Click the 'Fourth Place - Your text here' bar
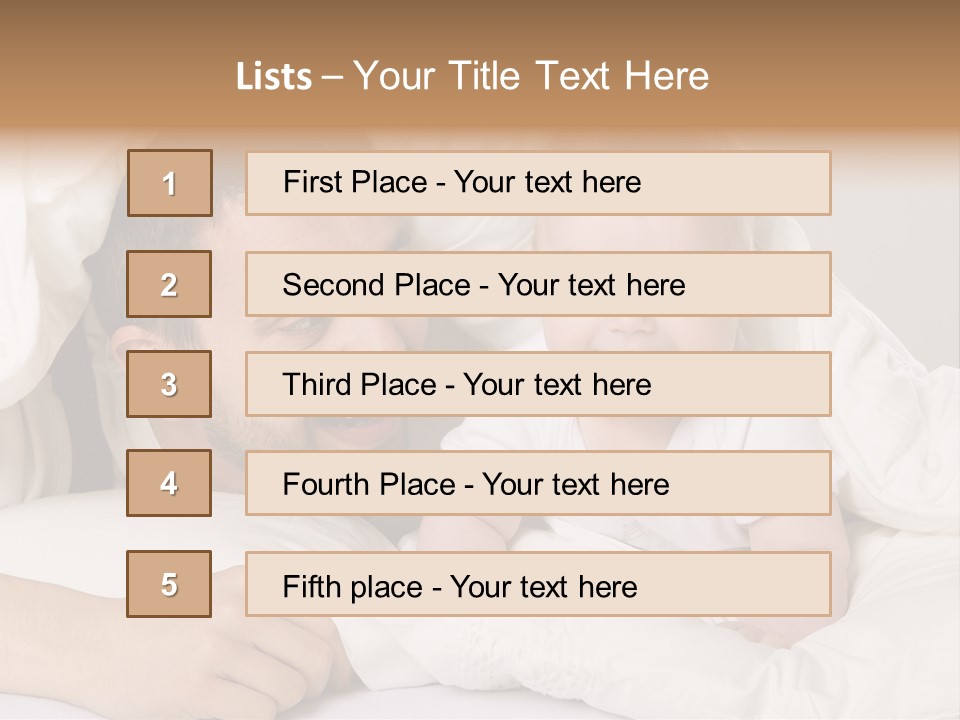The height and width of the screenshot is (720, 960). pyautogui.click(x=538, y=483)
